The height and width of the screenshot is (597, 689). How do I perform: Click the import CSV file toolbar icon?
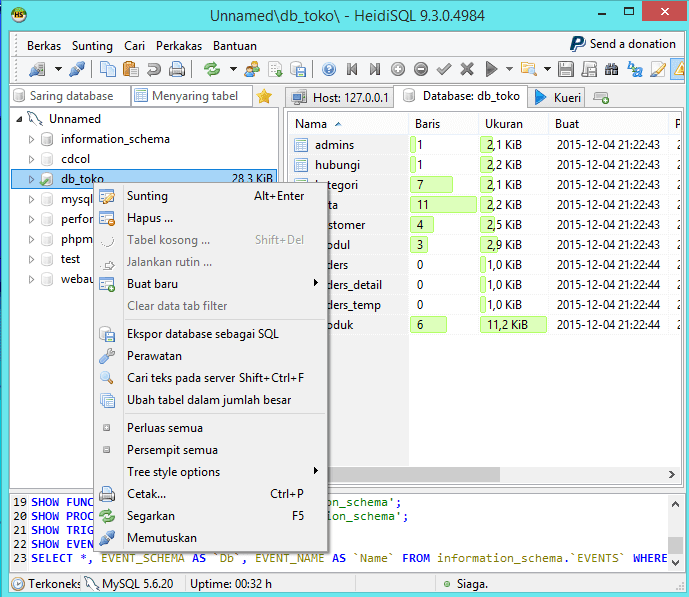click(x=276, y=69)
